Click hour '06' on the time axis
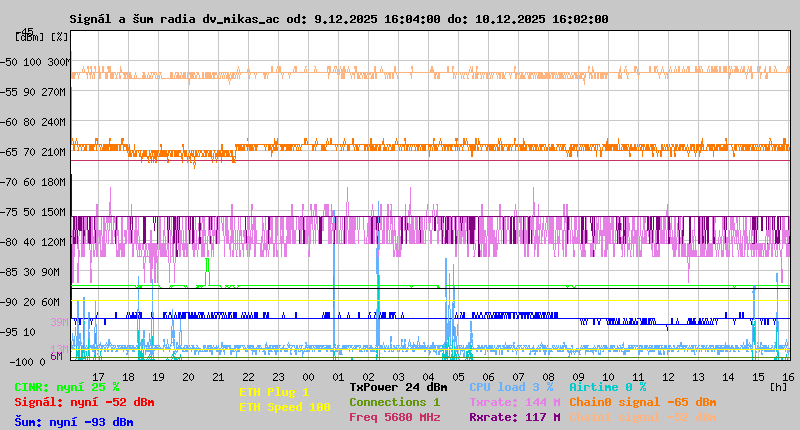 (x=489, y=377)
